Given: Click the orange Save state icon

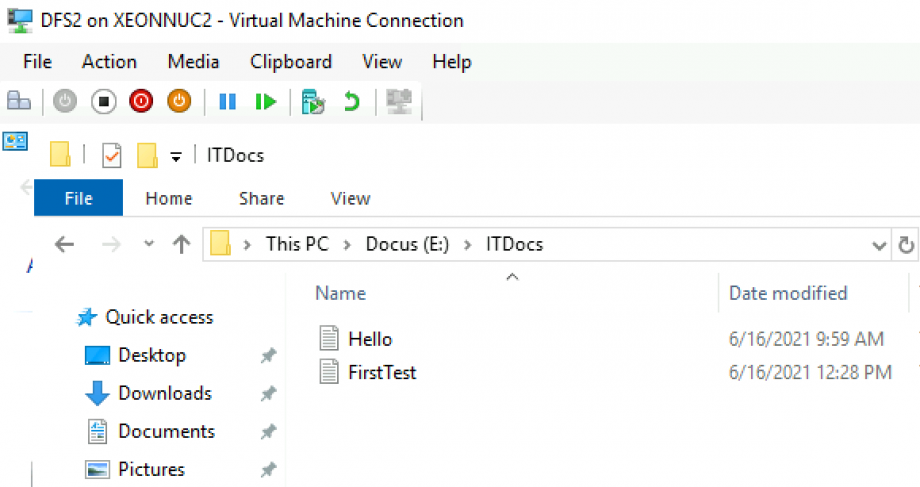Looking at the screenshot, I should pyautogui.click(x=177, y=101).
